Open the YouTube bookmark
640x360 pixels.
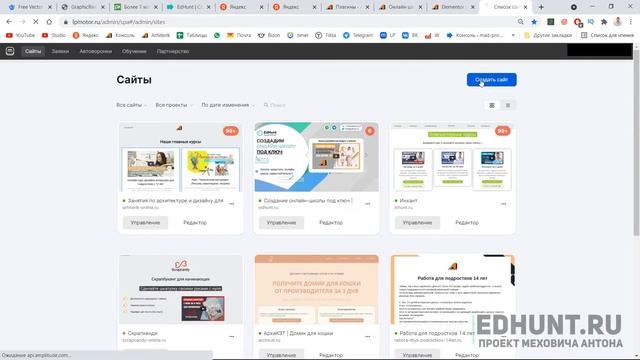[x=20, y=36]
